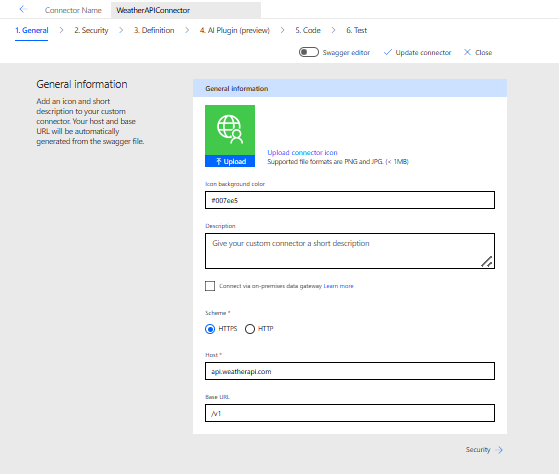Click the Swagger editor label
The height and width of the screenshot is (474, 559).
346,52
